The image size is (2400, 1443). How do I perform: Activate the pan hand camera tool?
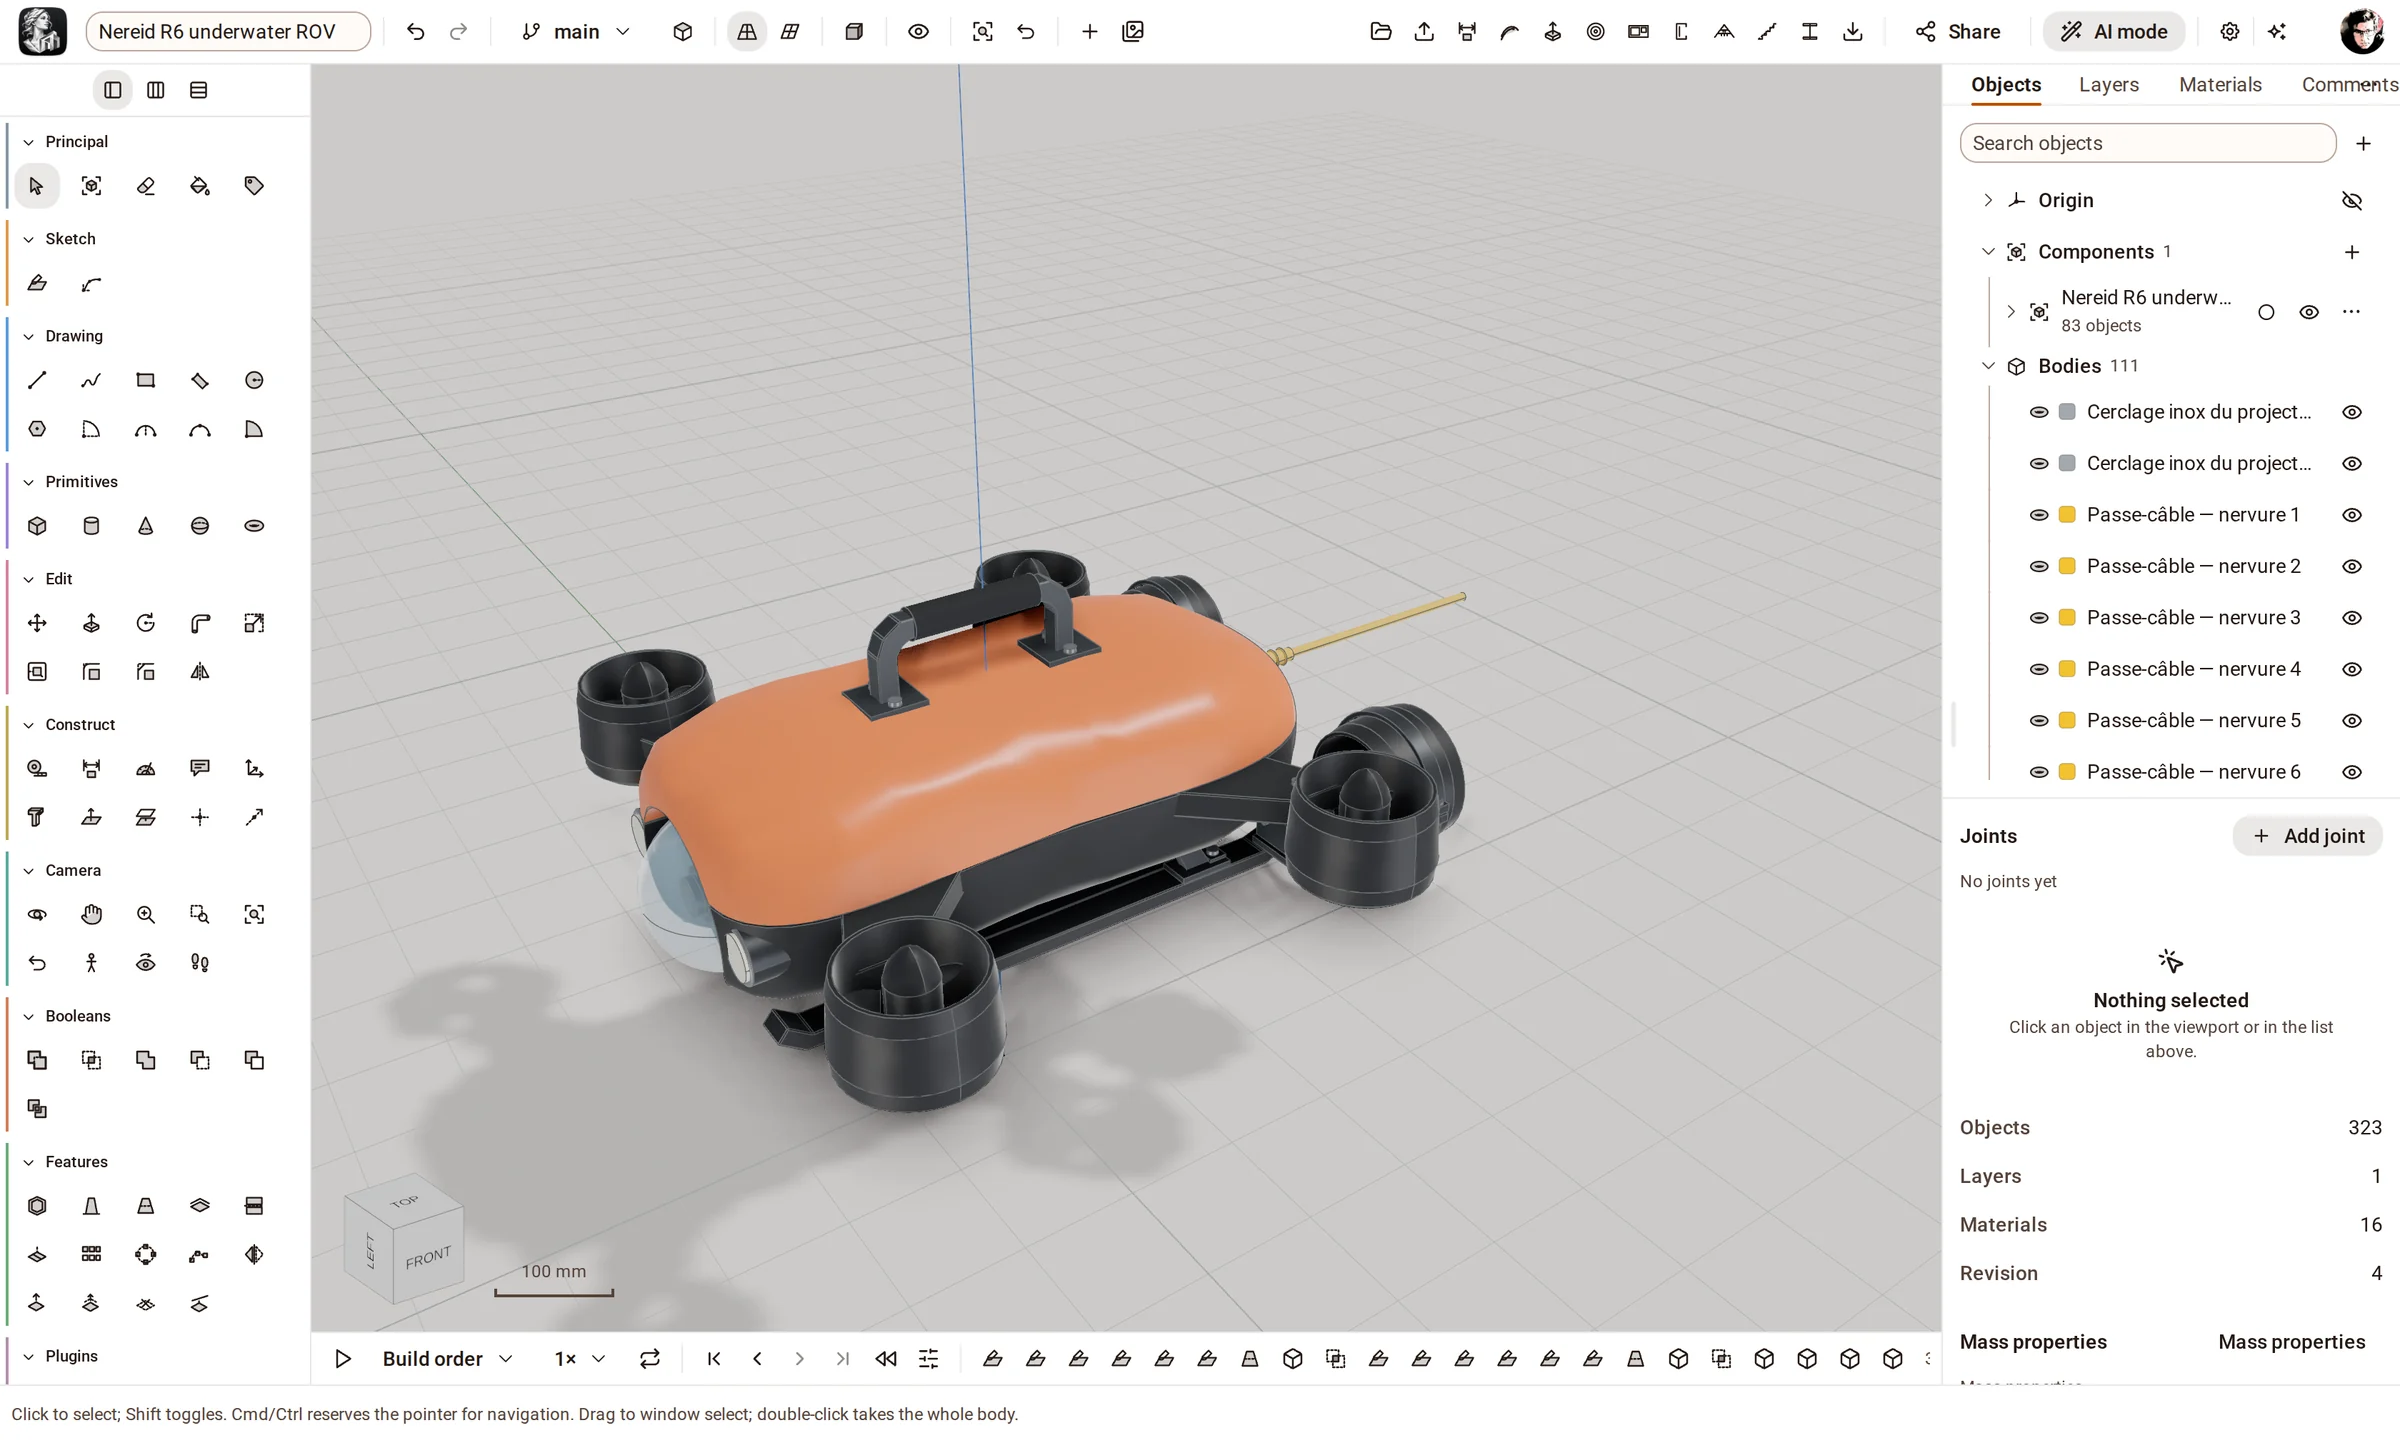[91, 914]
